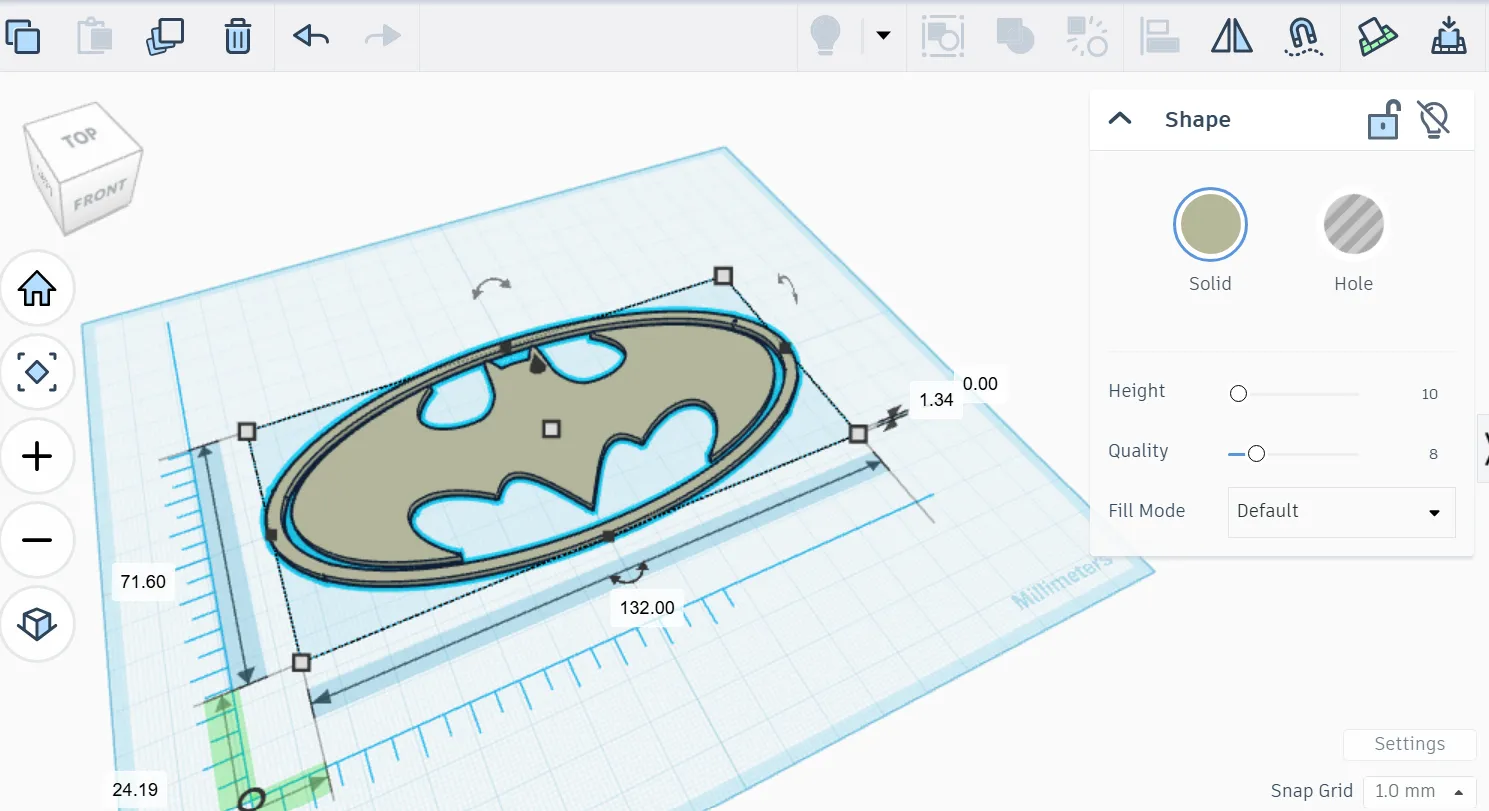
Task: Collapse the Shape panel
Action: point(1120,119)
